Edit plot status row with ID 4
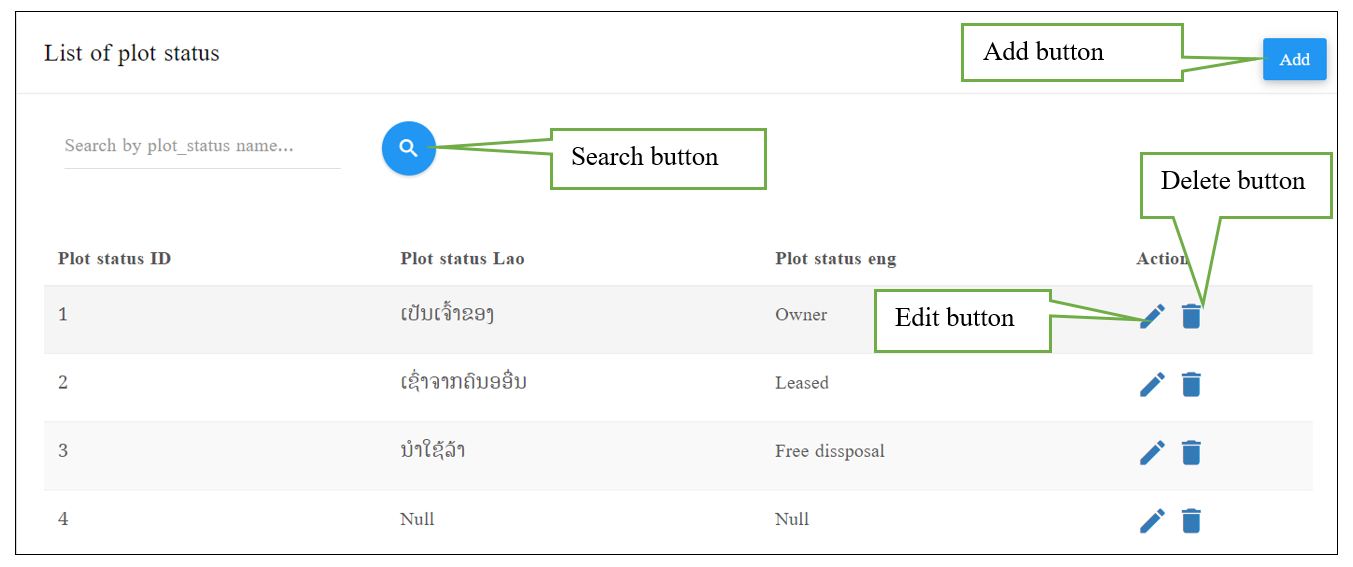The height and width of the screenshot is (567, 1353). coord(1153,520)
